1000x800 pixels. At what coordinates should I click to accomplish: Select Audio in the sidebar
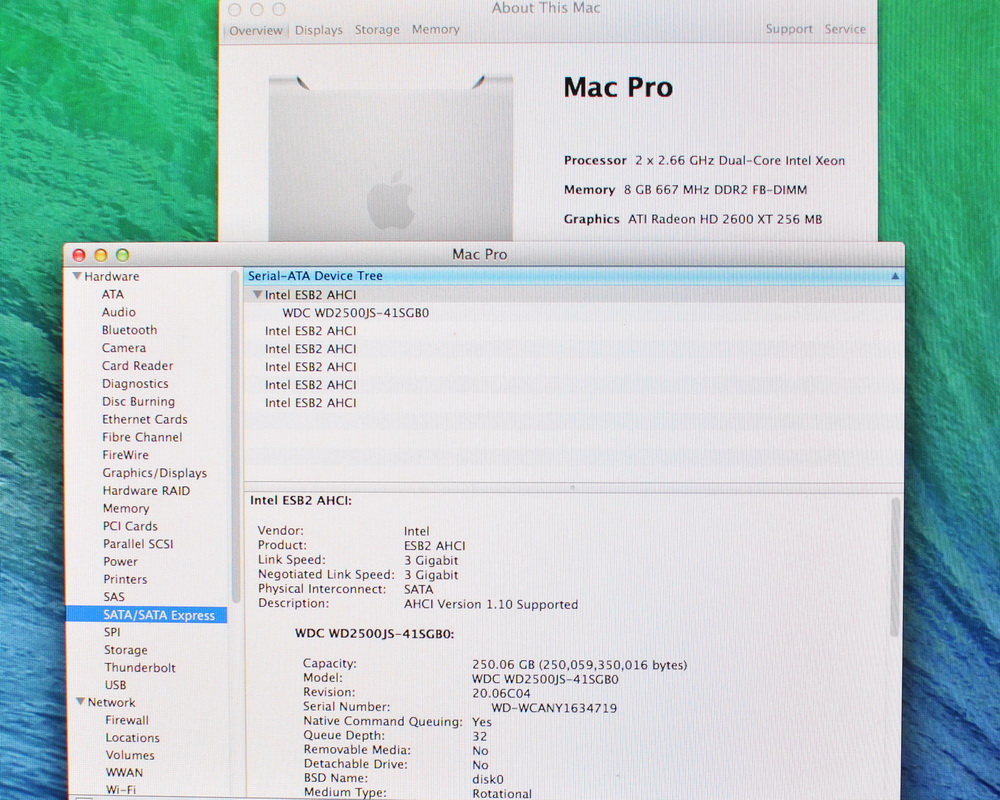(x=119, y=312)
